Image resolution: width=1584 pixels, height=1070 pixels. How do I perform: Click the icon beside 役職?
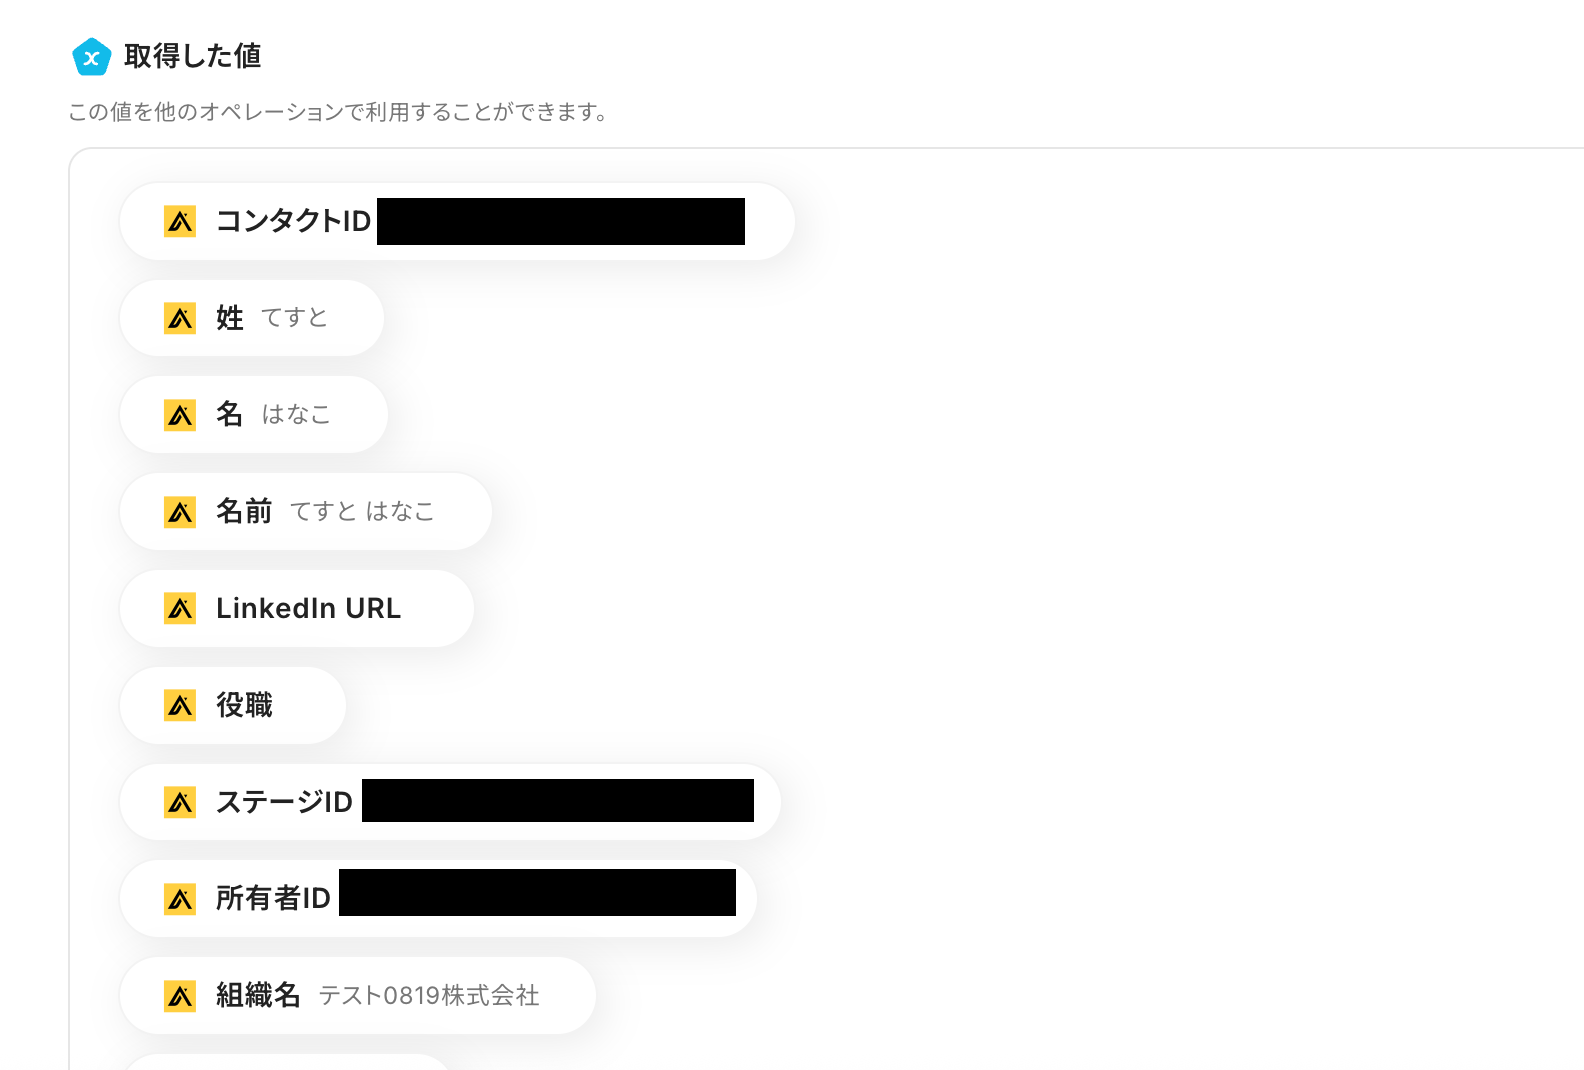pos(180,705)
